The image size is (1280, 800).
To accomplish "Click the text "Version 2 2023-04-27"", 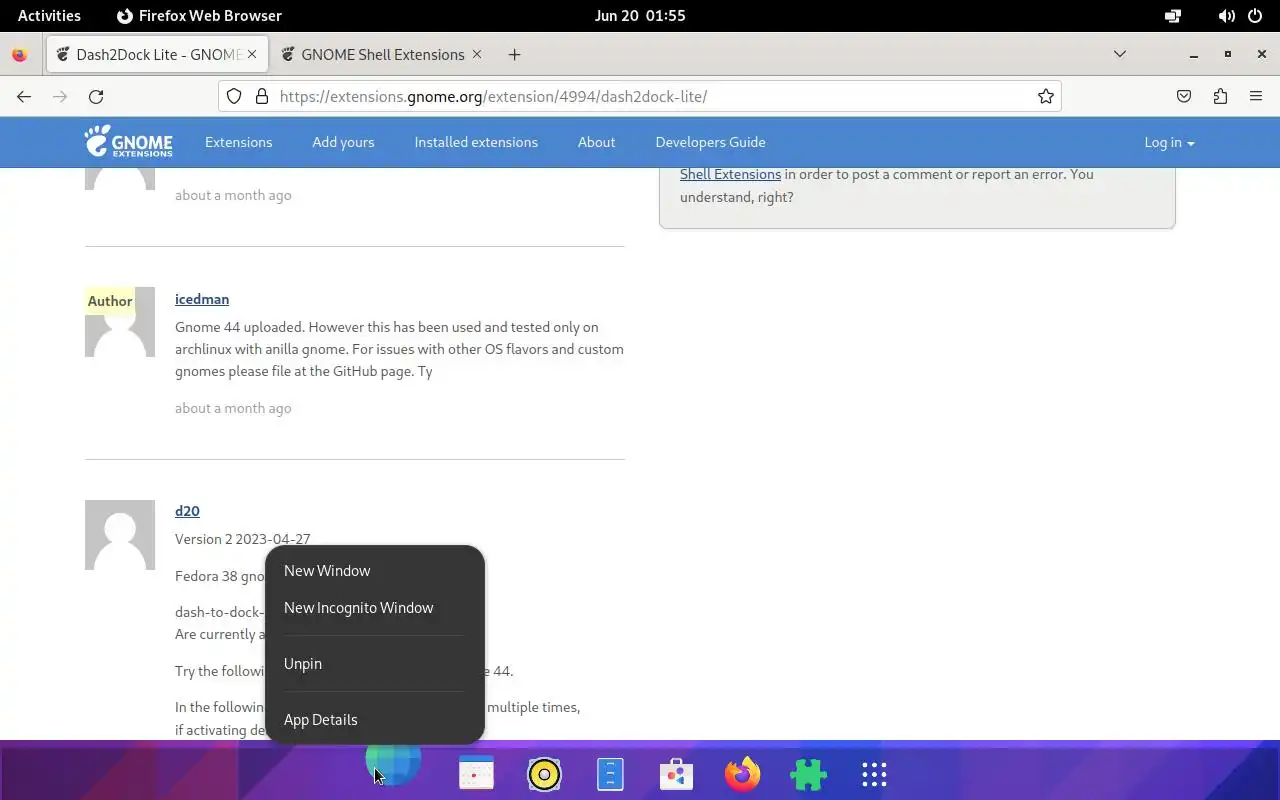I will [243, 539].
